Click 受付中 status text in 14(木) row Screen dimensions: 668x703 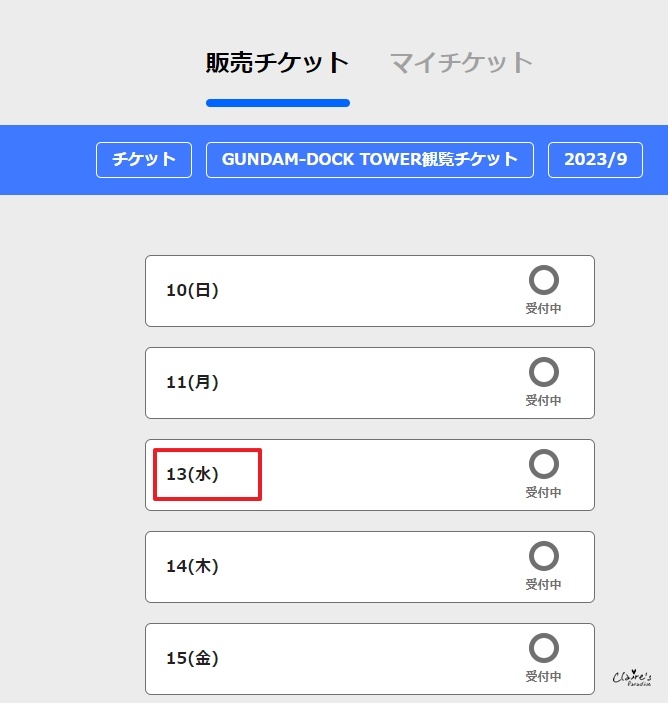tap(543, 585)
